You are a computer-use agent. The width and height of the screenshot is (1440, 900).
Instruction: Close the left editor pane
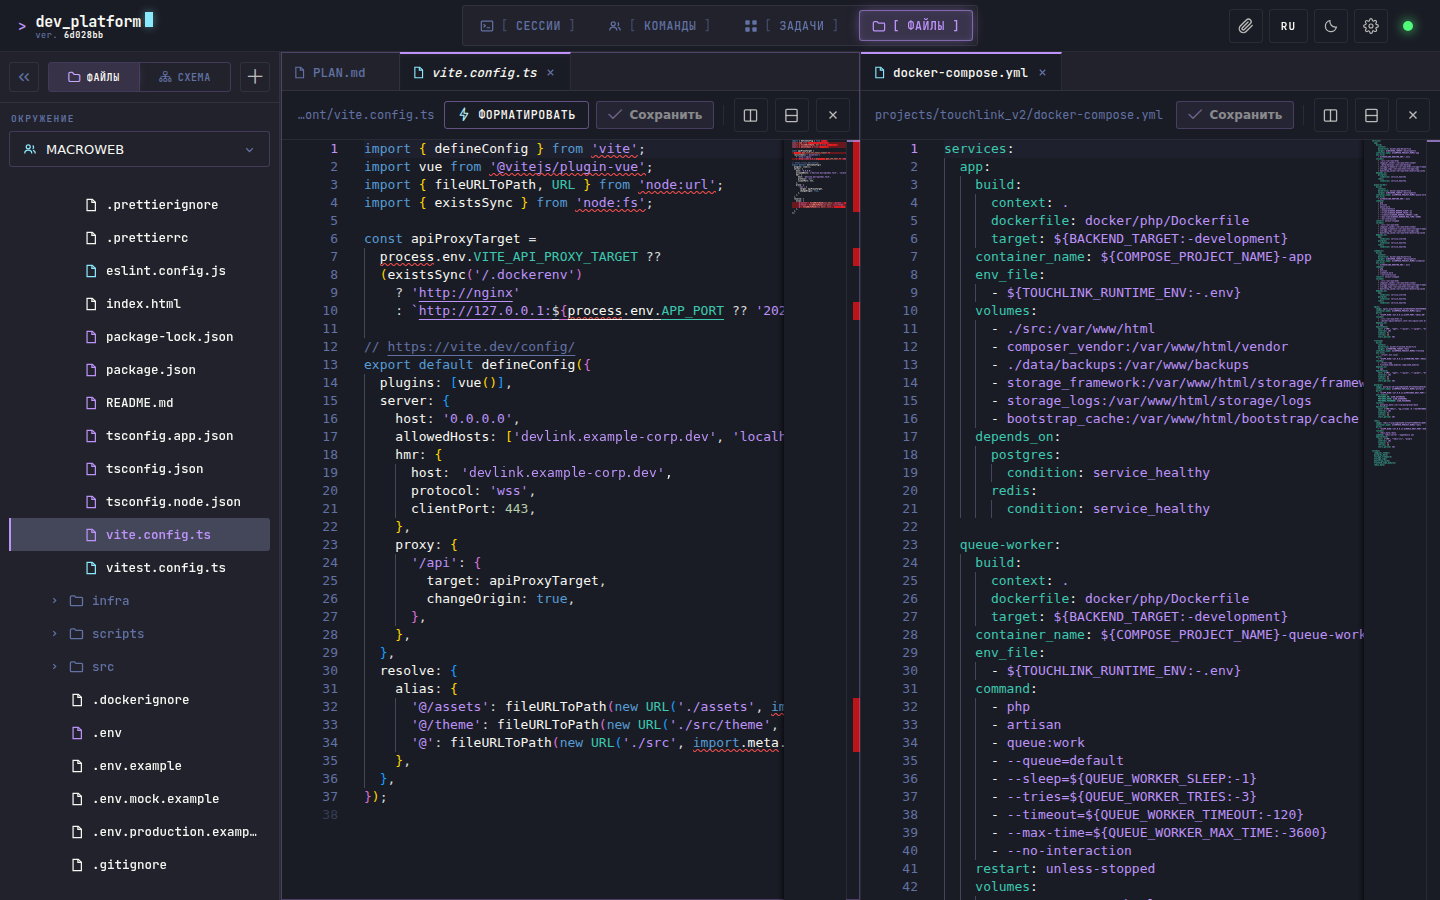(x=833, y=115)
